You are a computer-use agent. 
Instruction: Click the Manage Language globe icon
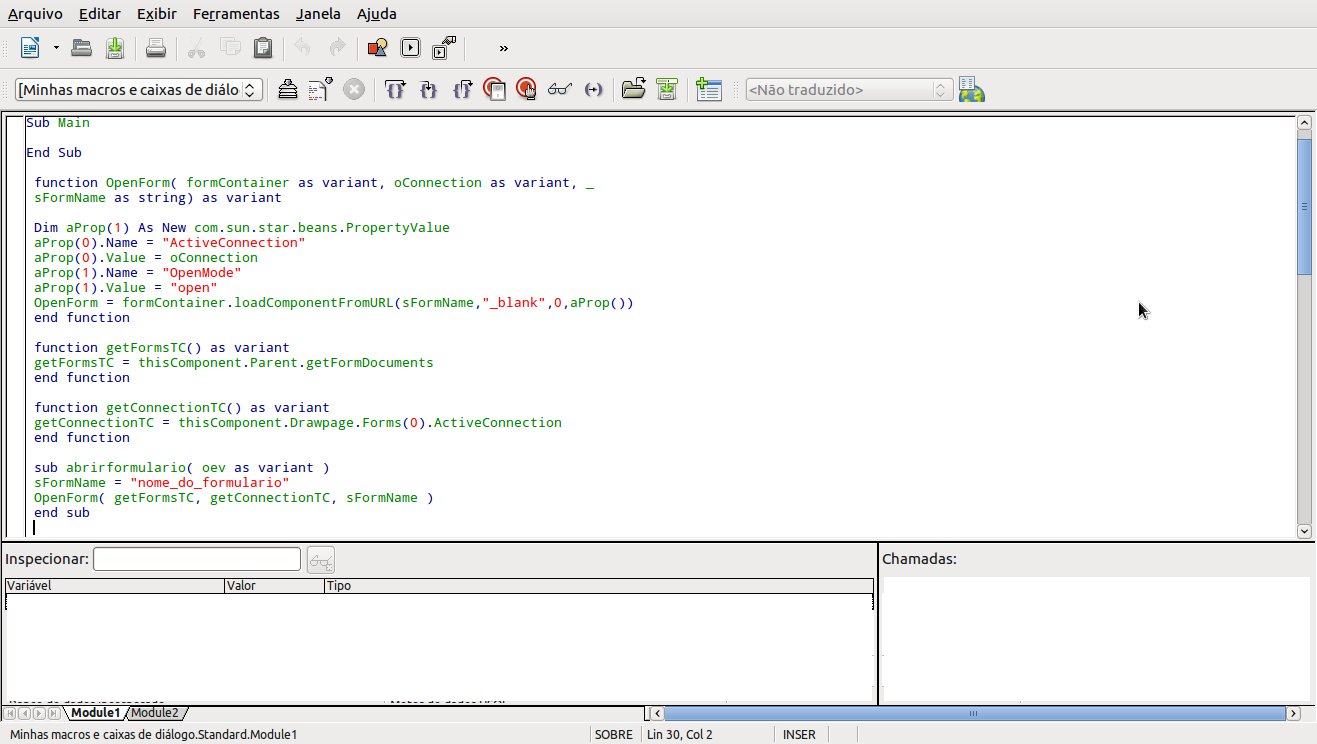coord(971,89)
